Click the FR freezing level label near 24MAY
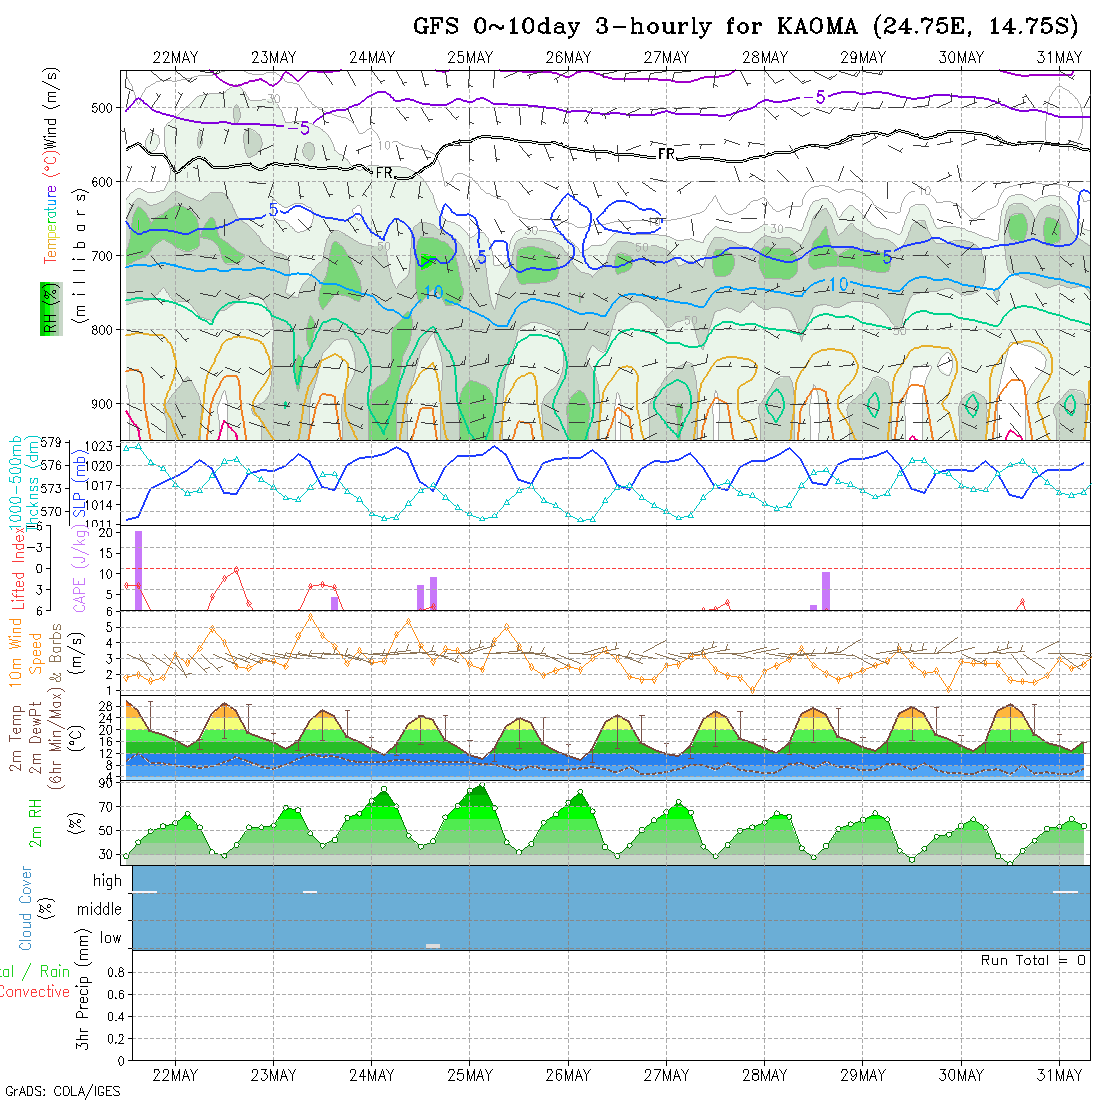1100x1100 pixels. click(x=385, y=173)
